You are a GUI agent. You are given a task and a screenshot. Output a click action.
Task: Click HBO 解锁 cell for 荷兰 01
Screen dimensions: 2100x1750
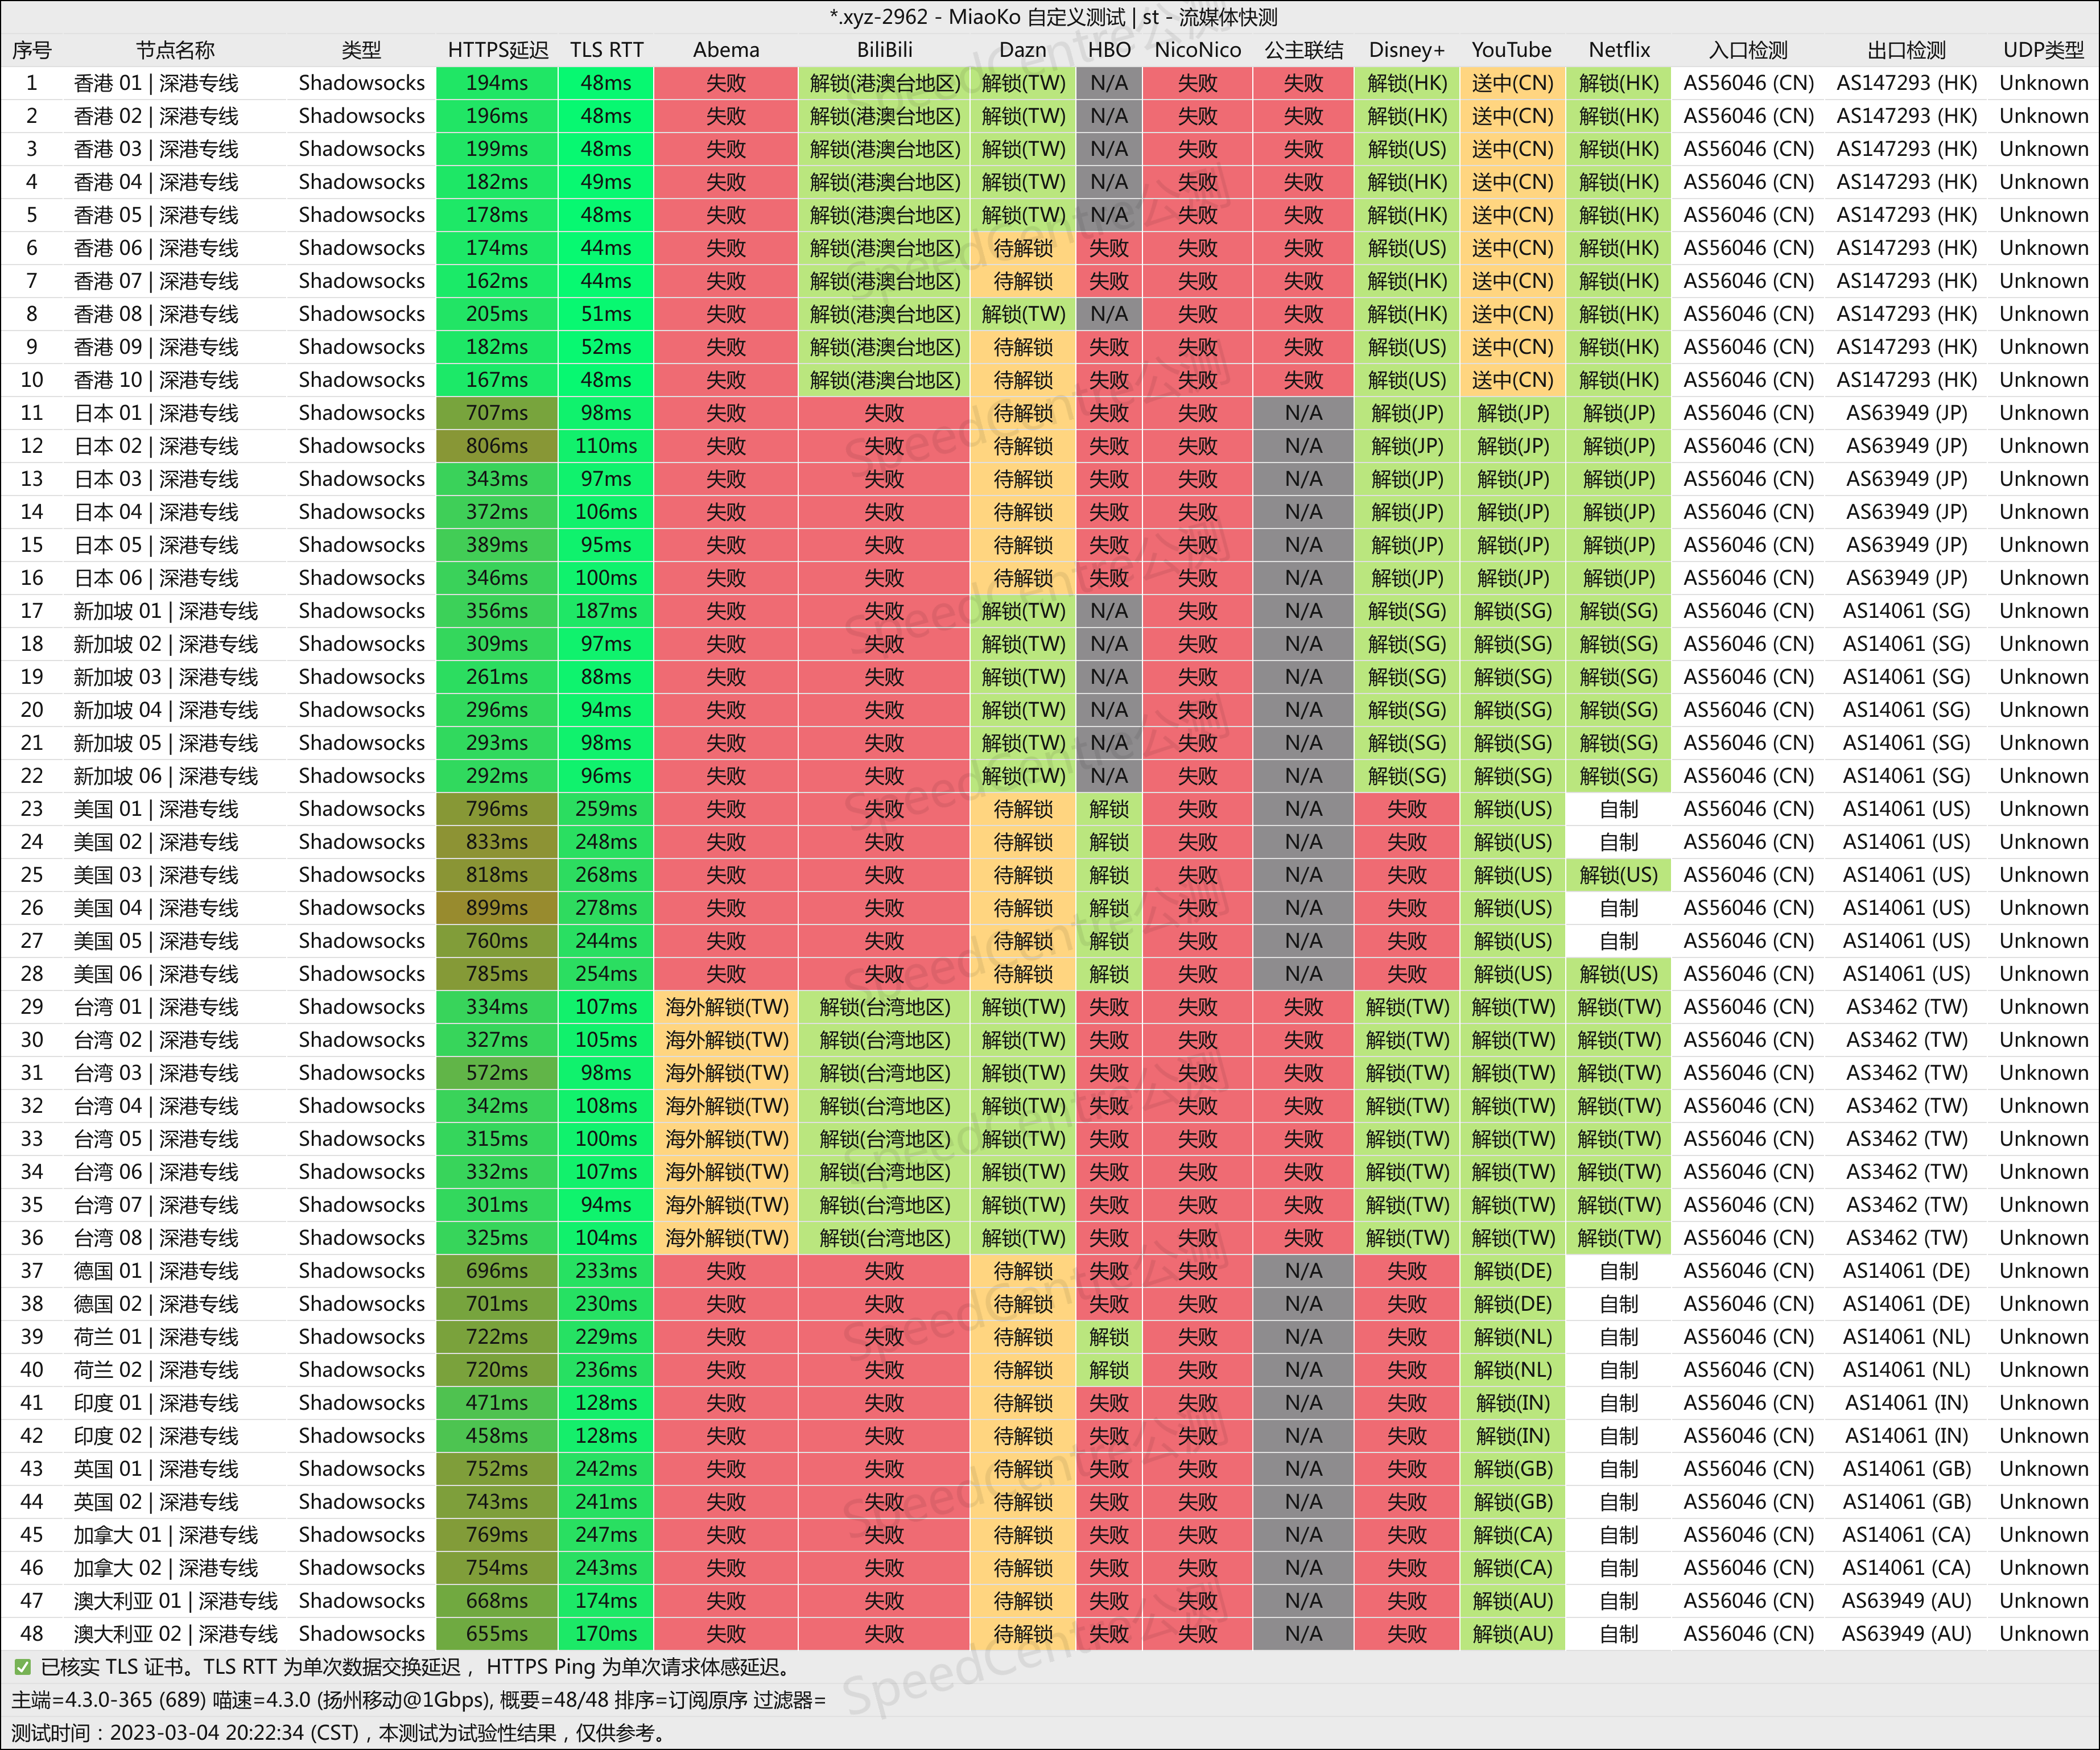pos(1108,1337)
